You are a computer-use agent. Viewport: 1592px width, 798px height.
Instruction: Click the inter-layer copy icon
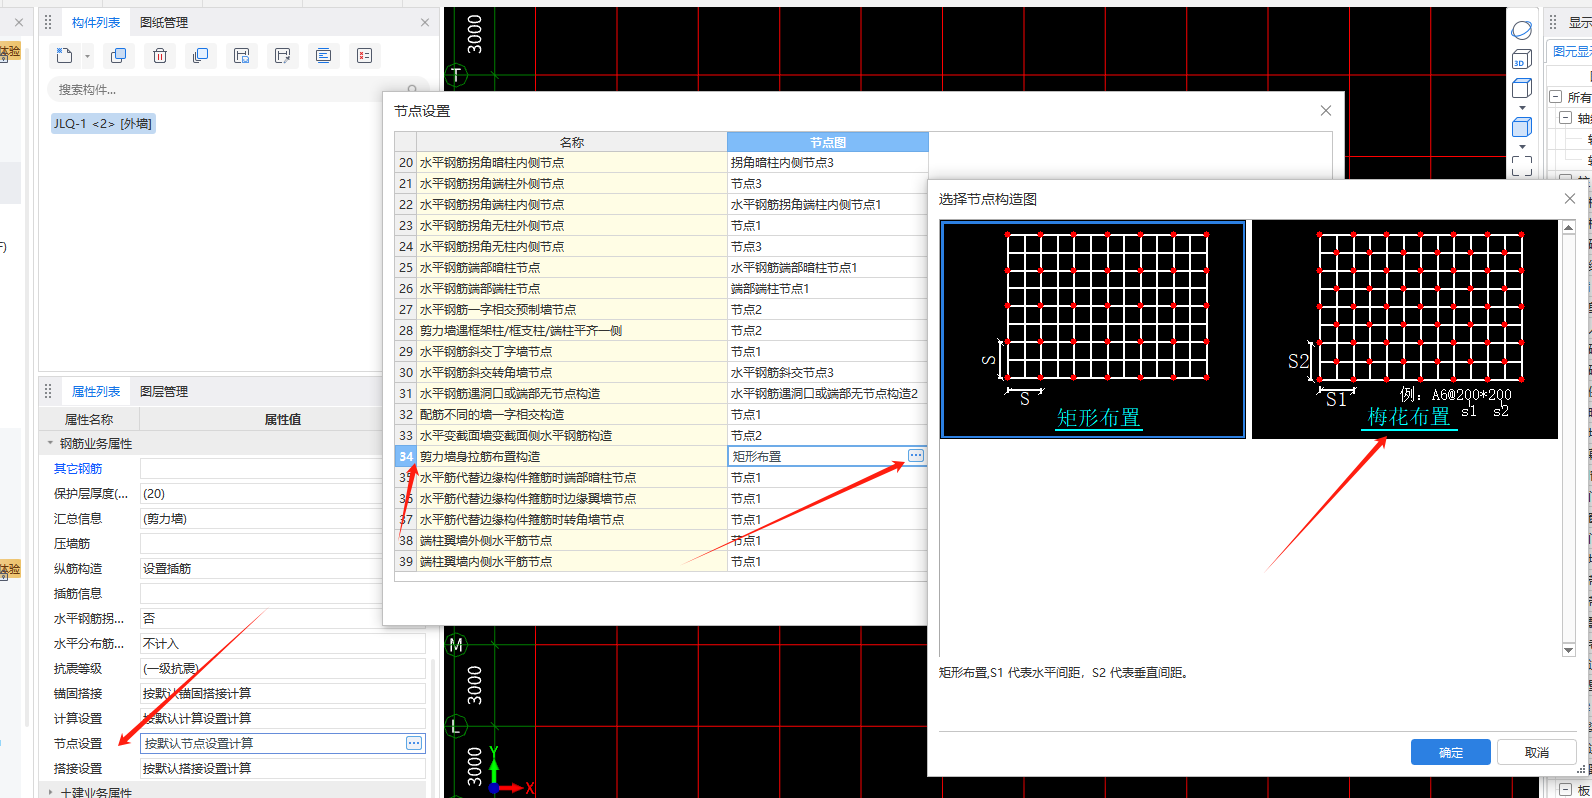coord(201,56)
